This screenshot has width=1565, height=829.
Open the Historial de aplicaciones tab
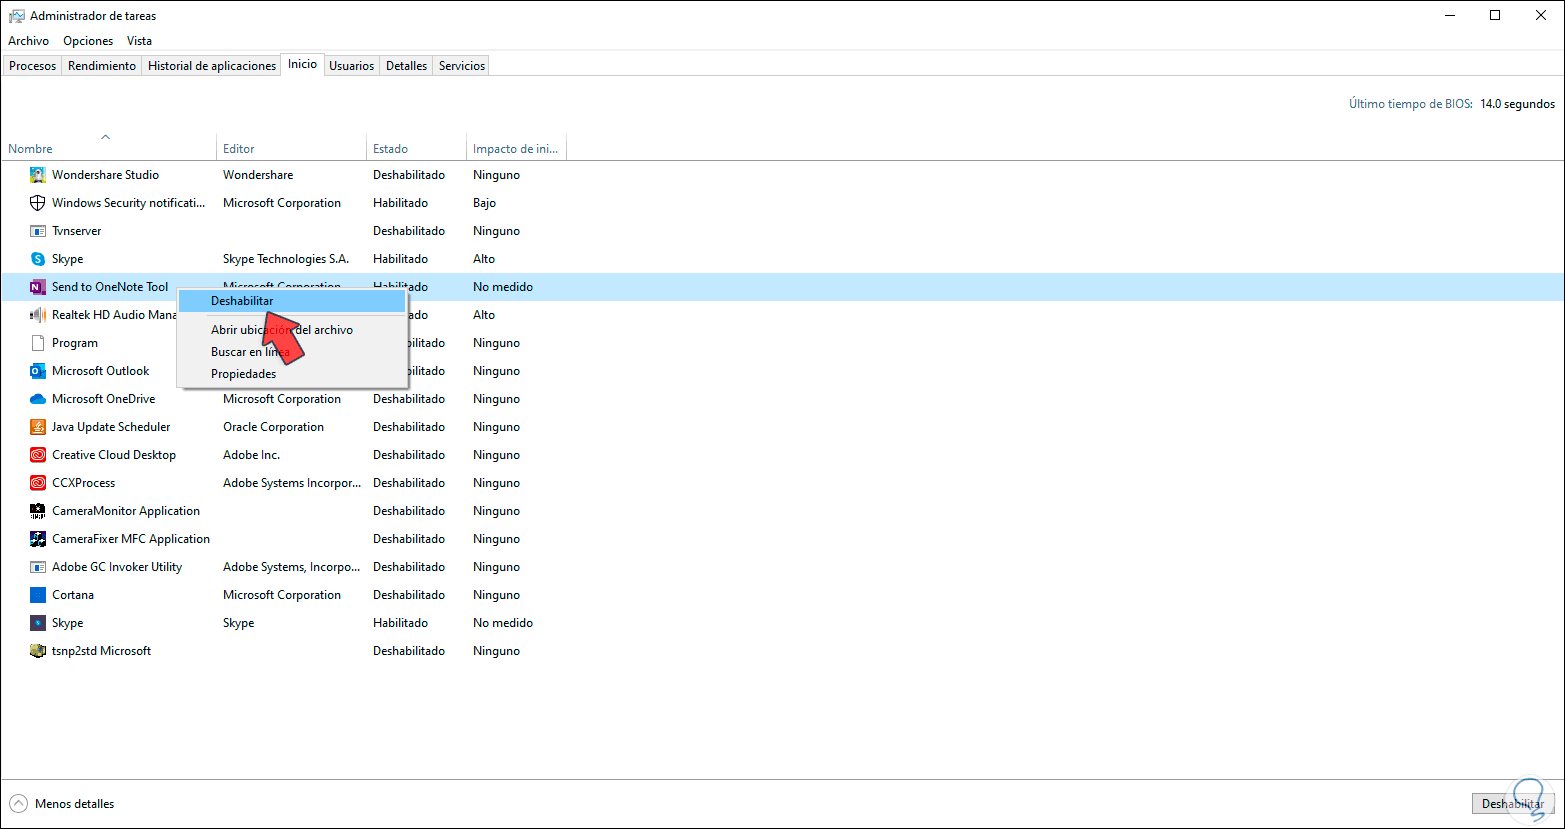click(x=212, y=66)
